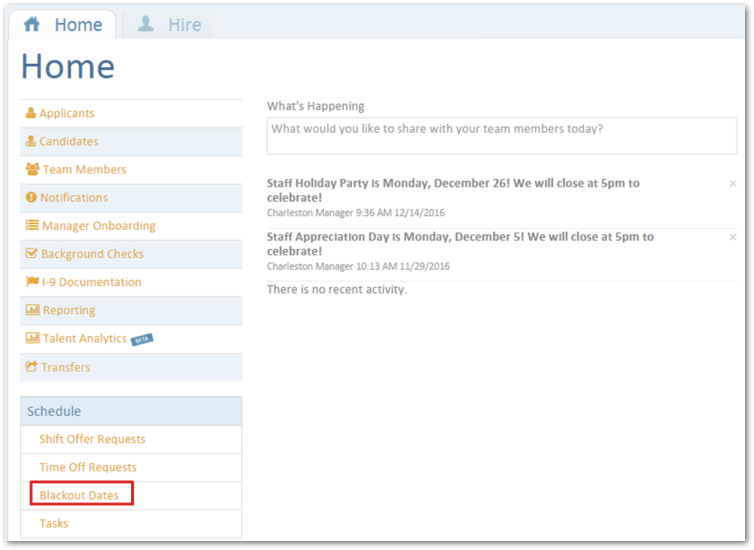Click 'There is no recent activity.' text
The height and width of the screenshot is (550, 754).
coord(337,289)
